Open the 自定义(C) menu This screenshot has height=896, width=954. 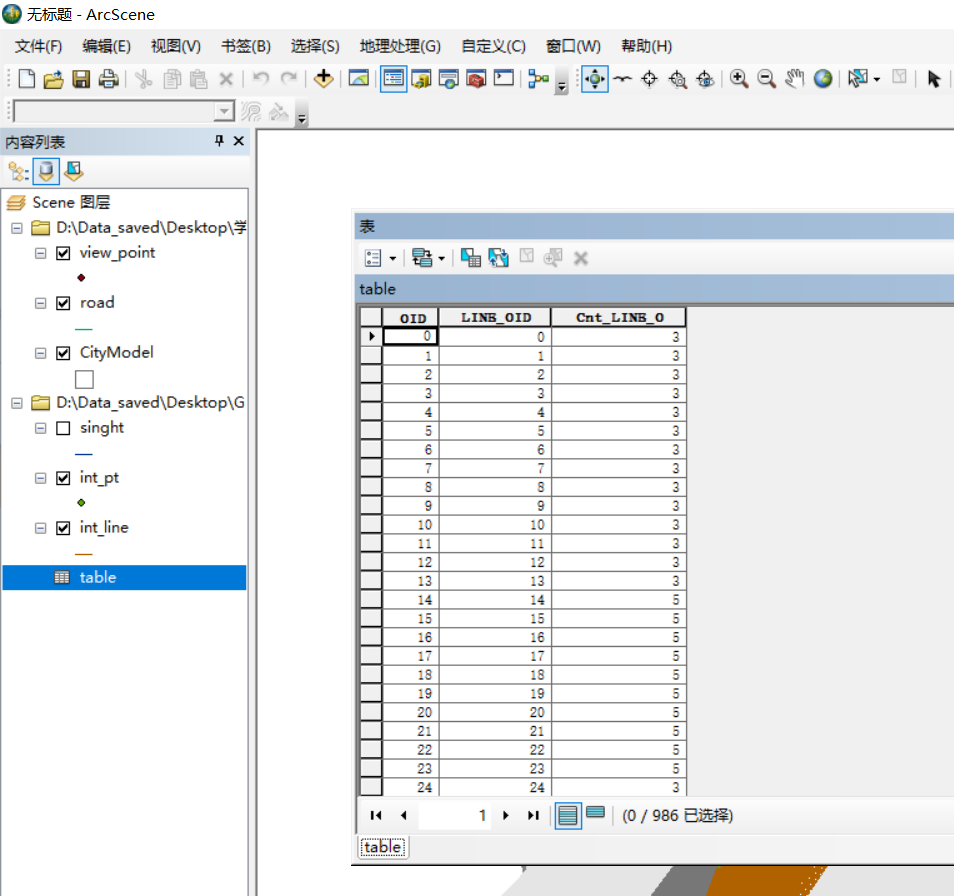[493, 46]
